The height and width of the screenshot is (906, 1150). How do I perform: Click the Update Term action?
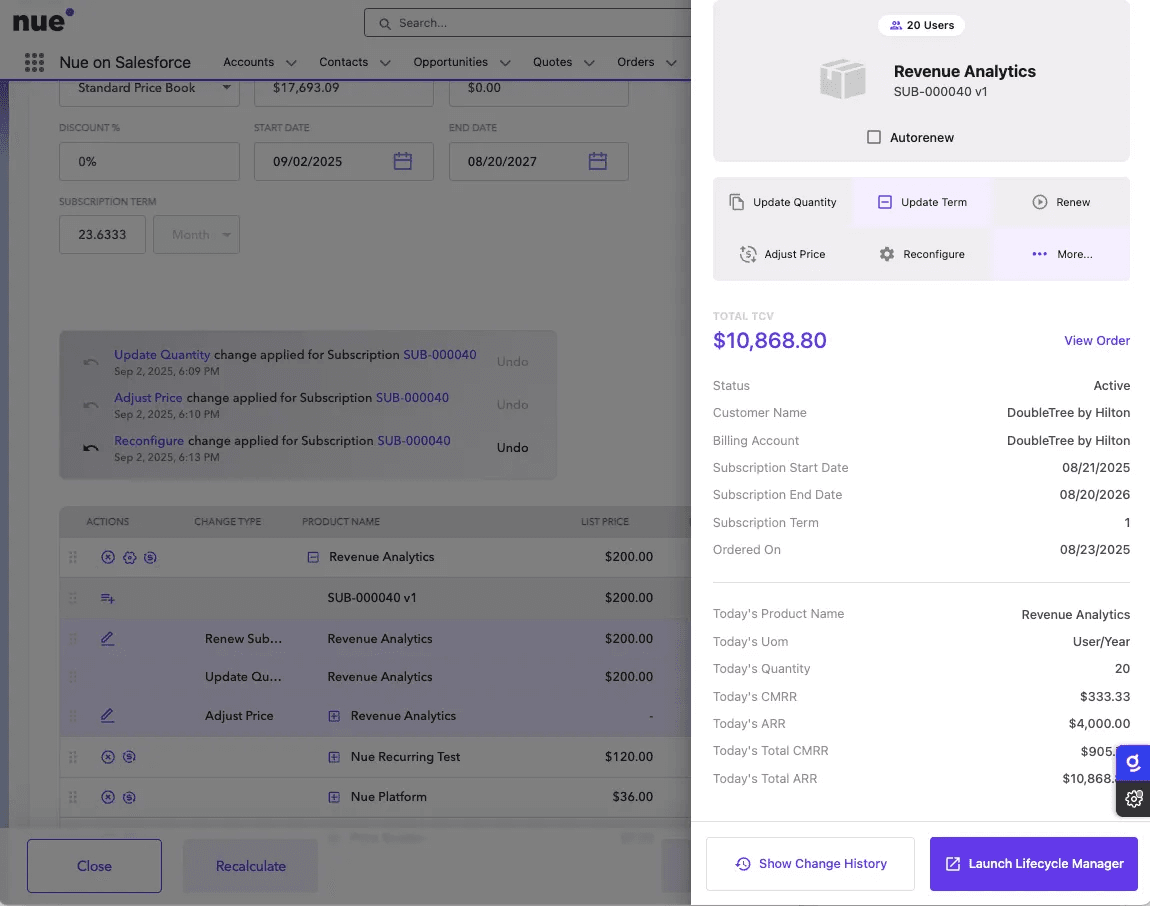pos(922,202)
